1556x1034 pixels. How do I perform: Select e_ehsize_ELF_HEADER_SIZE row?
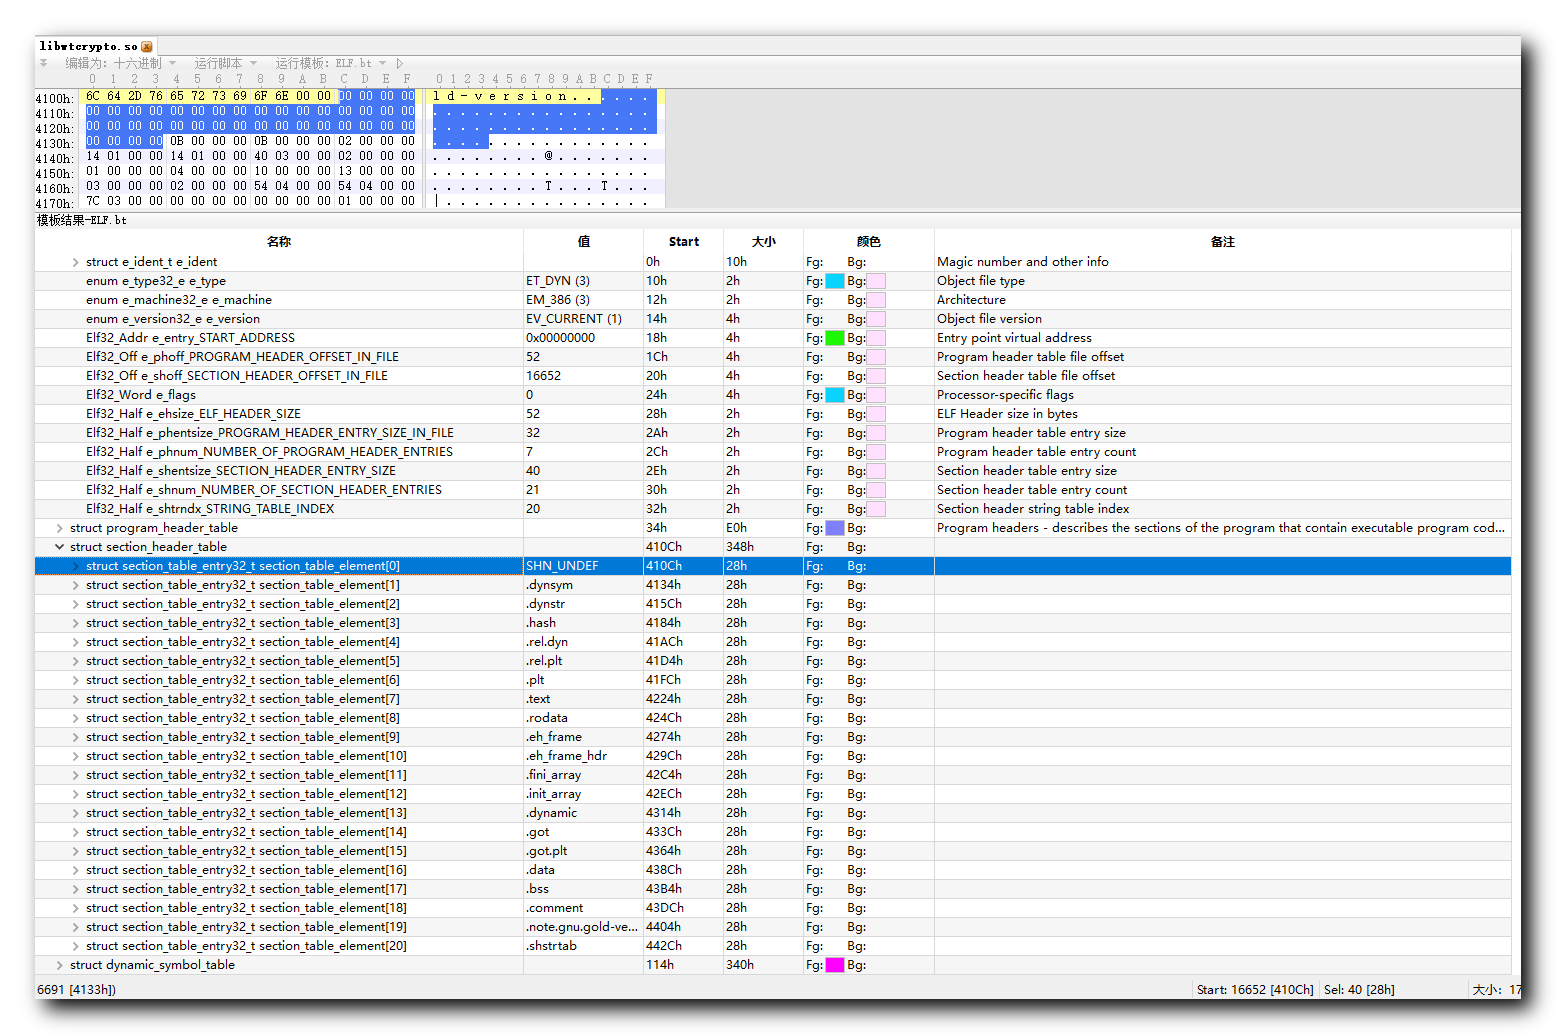[x=773, y=414]
